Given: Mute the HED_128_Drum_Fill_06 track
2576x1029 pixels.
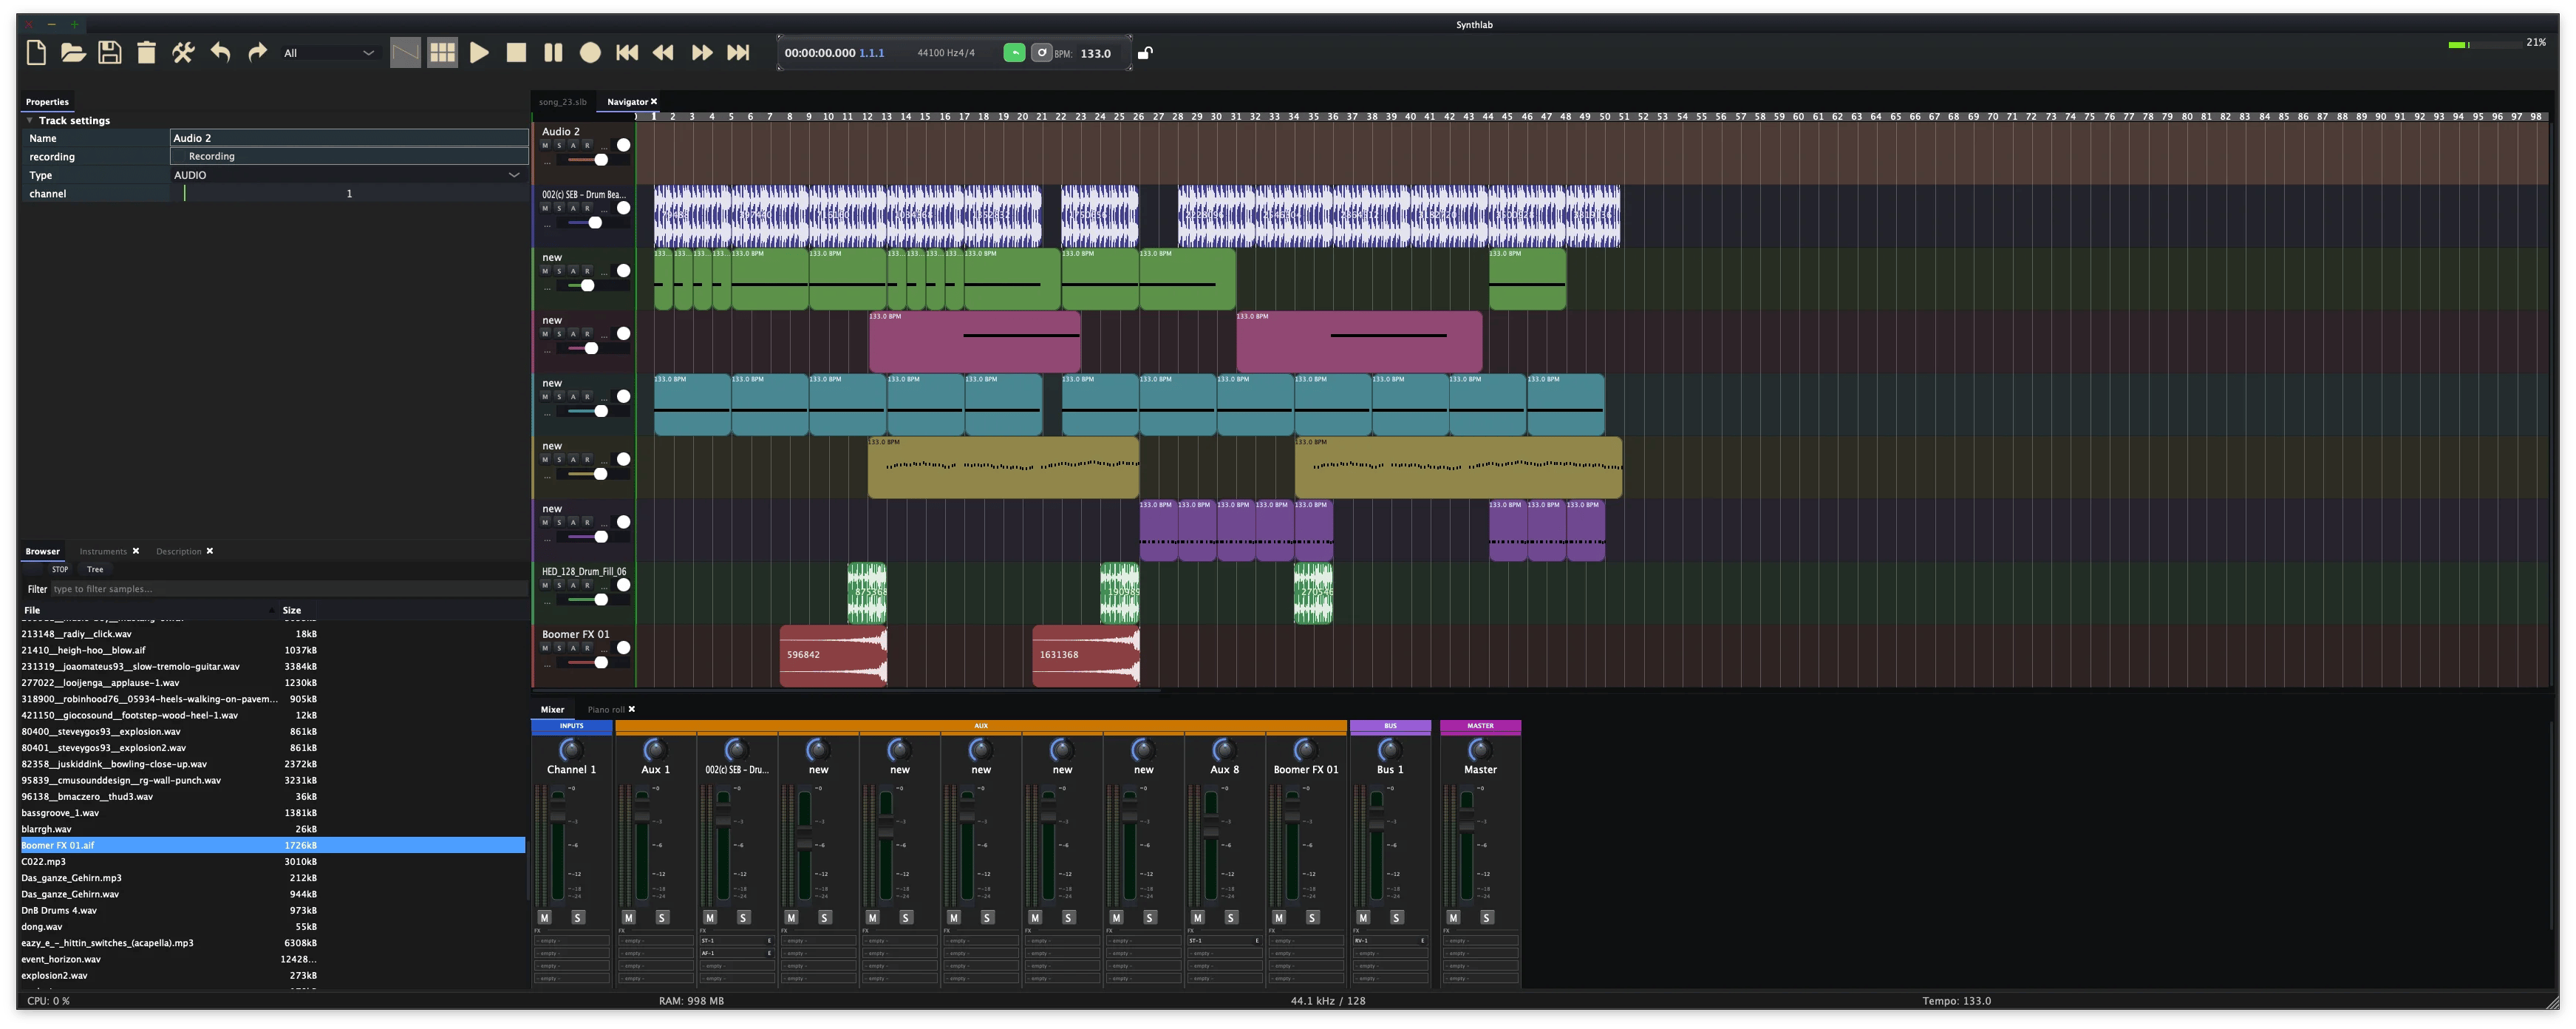Looking at the screenshot, I should pos(545,586).
